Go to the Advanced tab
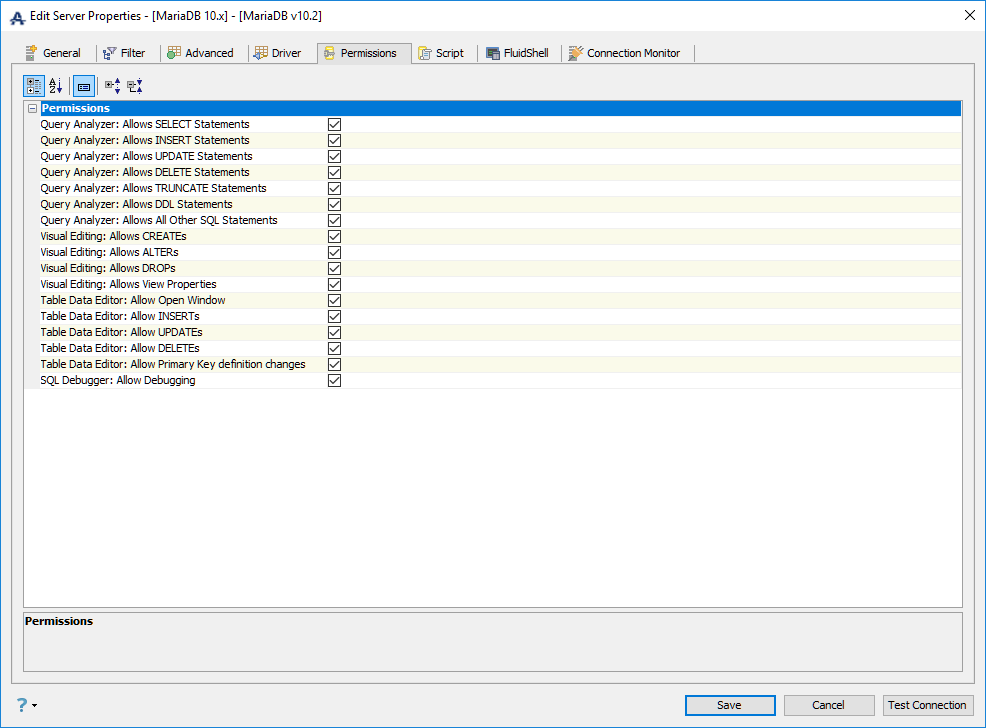Image resolution: width=986 pixels, height=728 pixels. (201, 53)
